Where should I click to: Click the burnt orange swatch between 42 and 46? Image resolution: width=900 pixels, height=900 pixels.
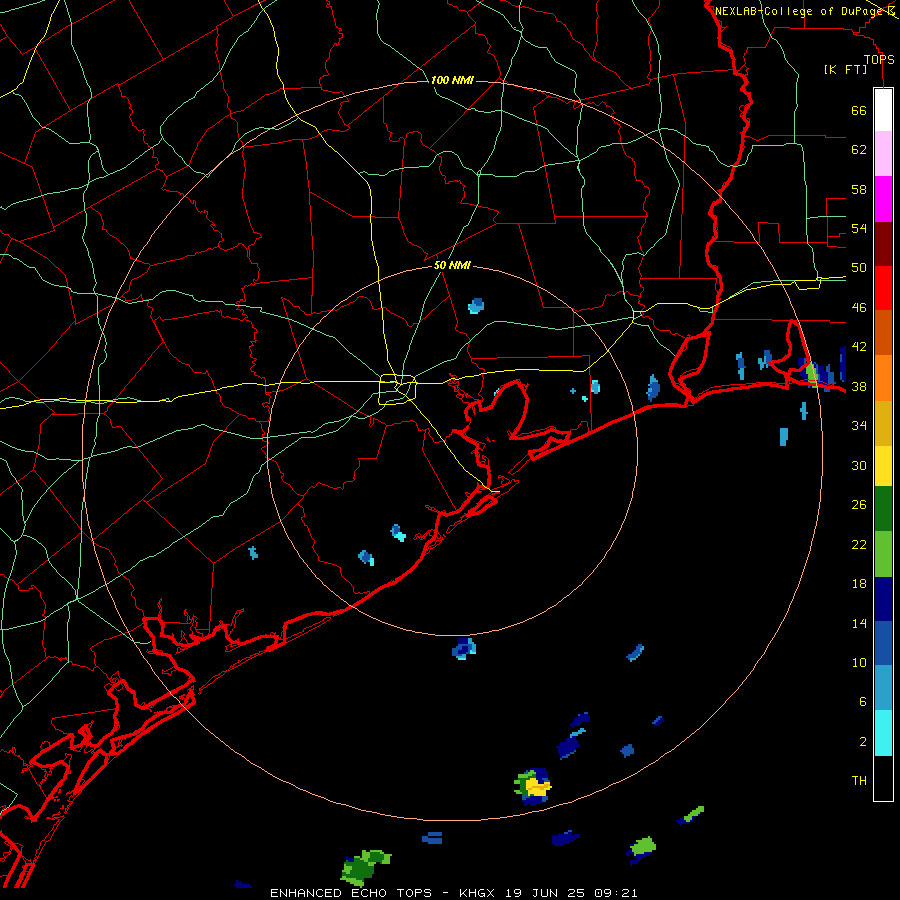(x=883, y=333)
